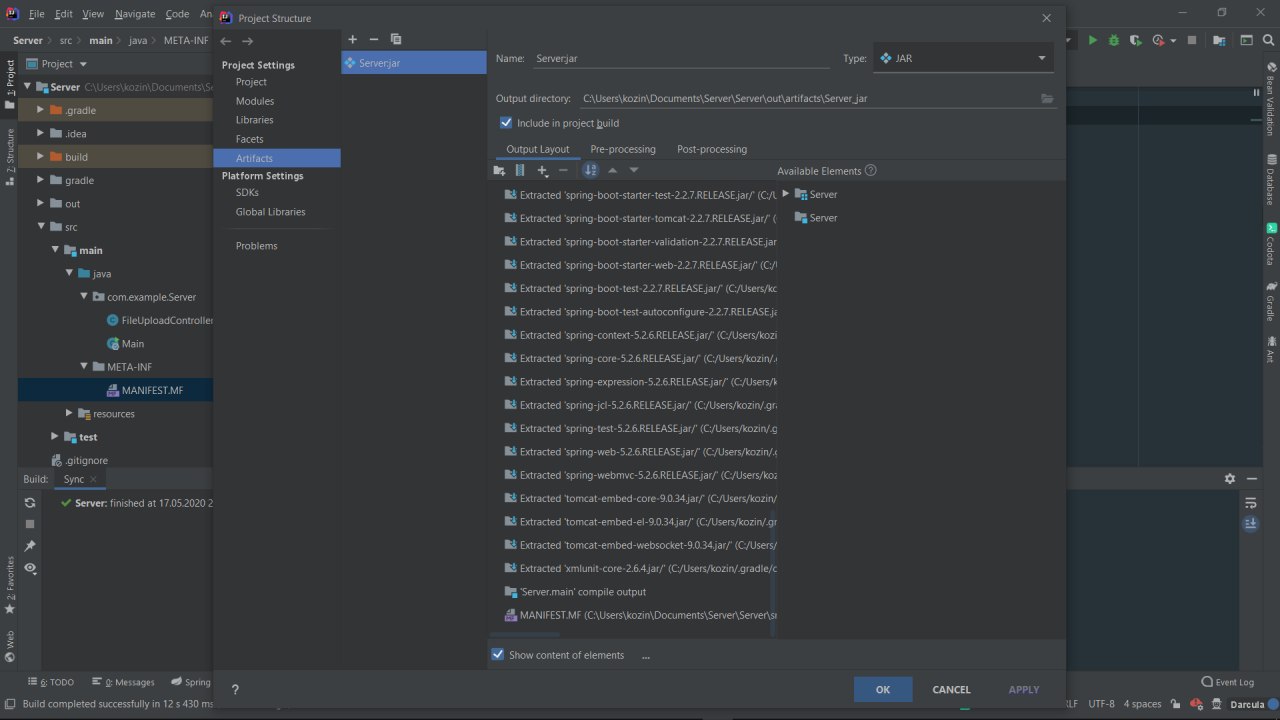The height and width of the screenshot is (720, 1280).
Task: Collapse the META-INF folder in Project tree
Action: coord(84,367)
